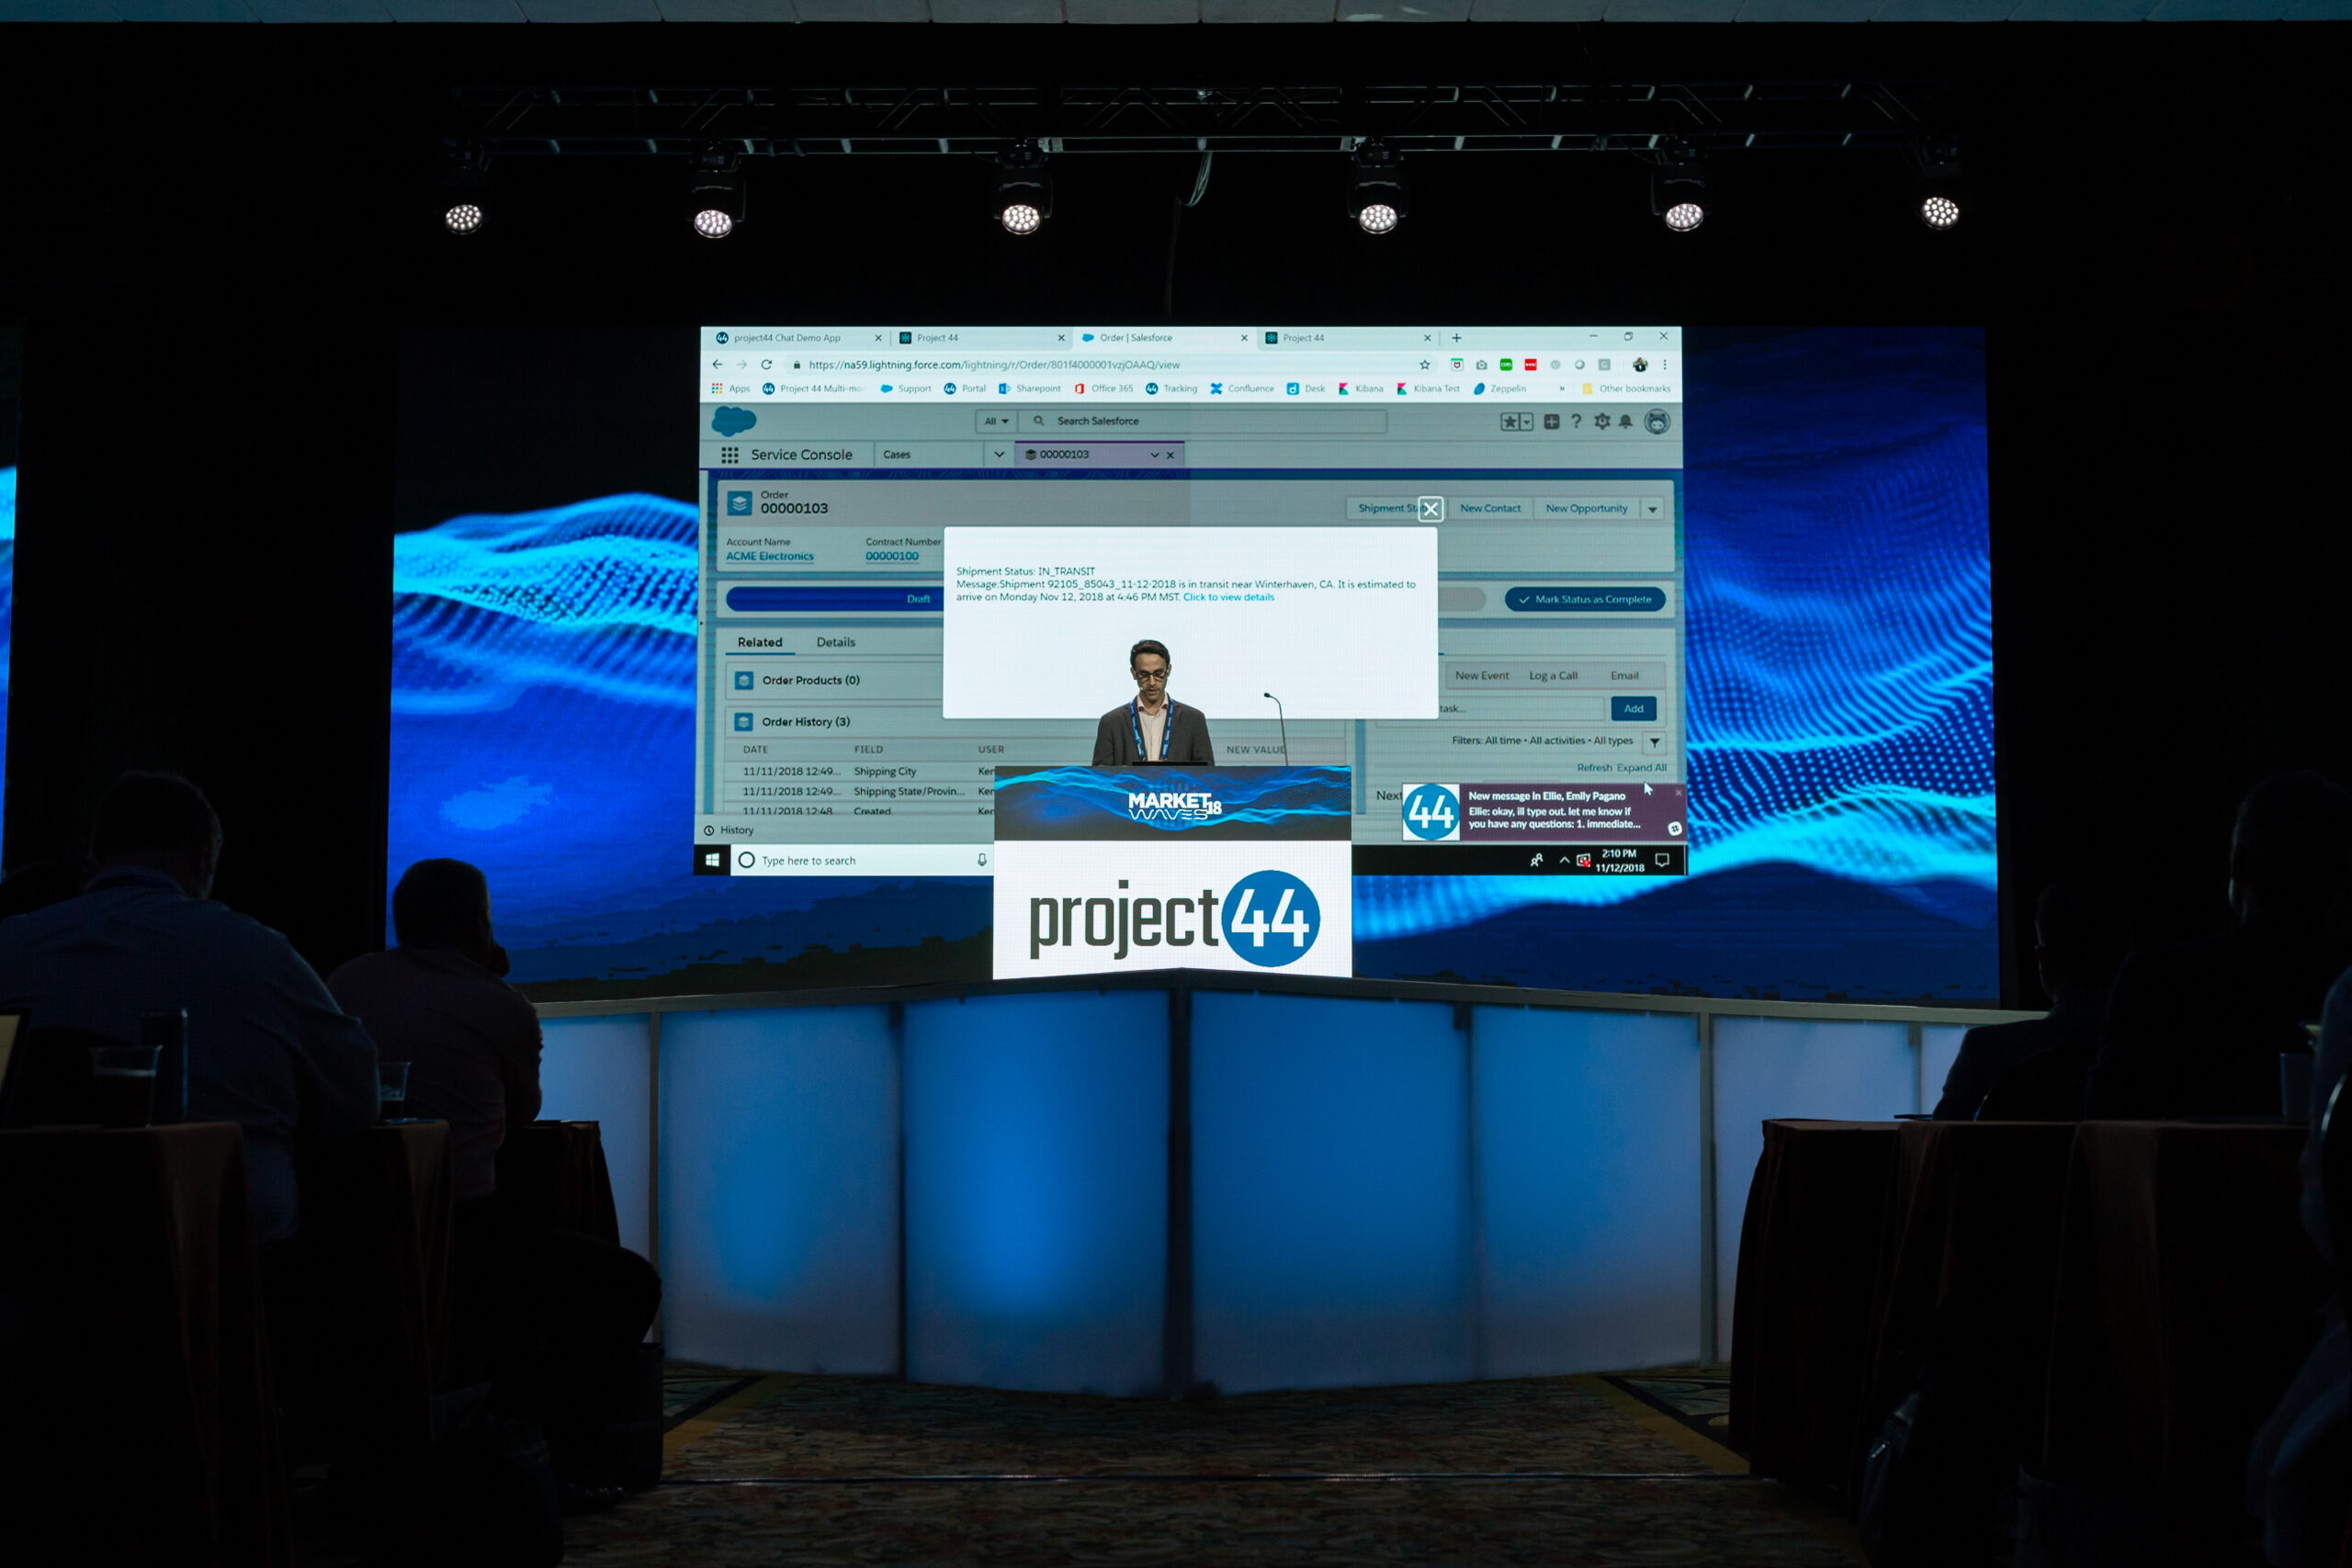Show hidden system tray icons
2352x1568 pixels.
(1564, 860)
